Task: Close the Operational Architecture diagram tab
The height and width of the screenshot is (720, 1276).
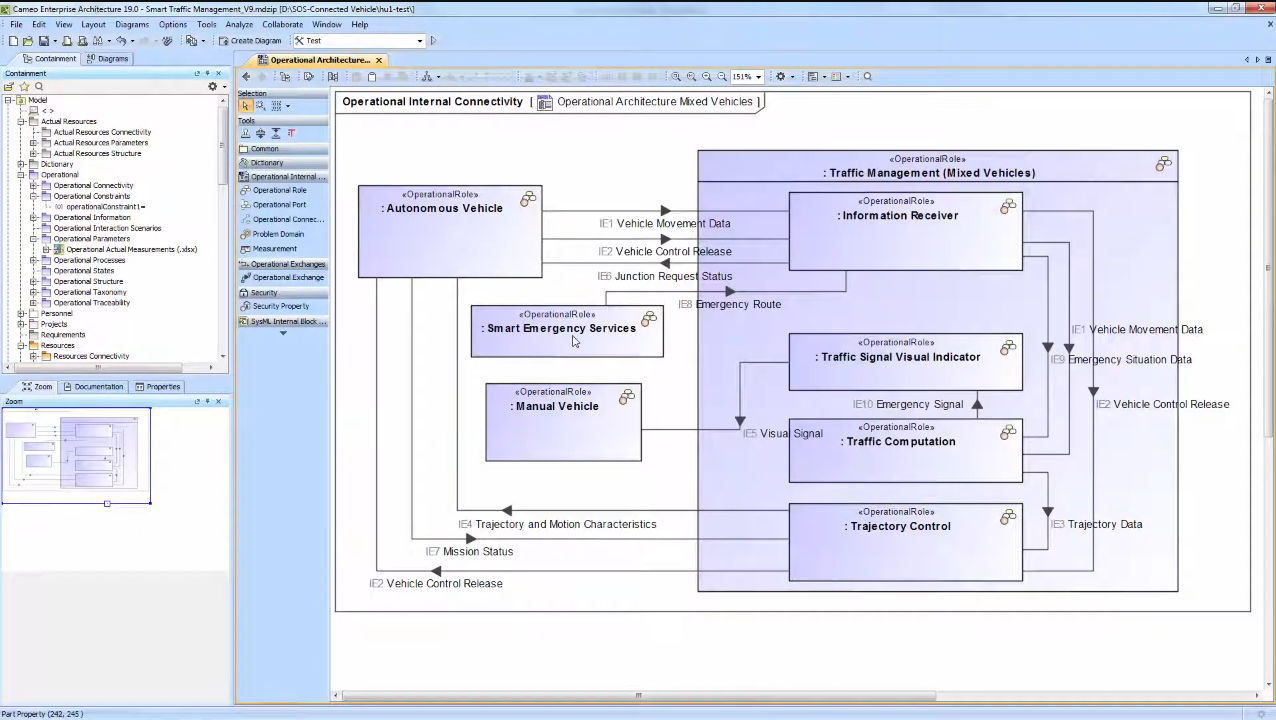Action: point(379,60)
